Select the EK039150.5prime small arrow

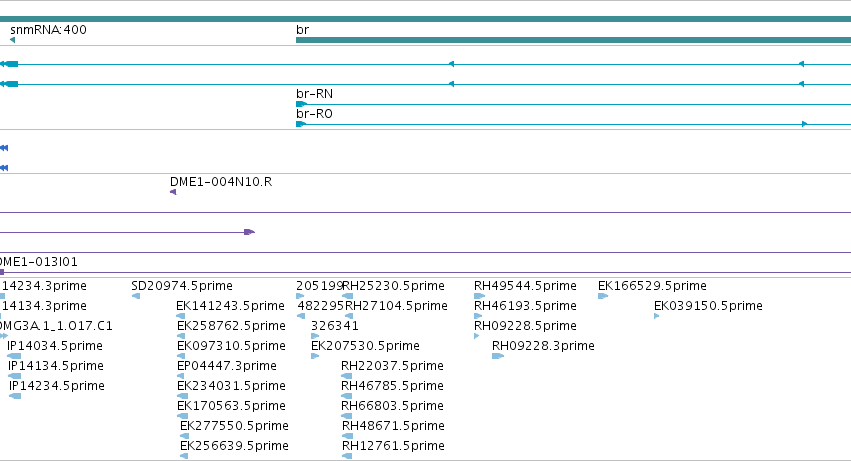[657, 316]
